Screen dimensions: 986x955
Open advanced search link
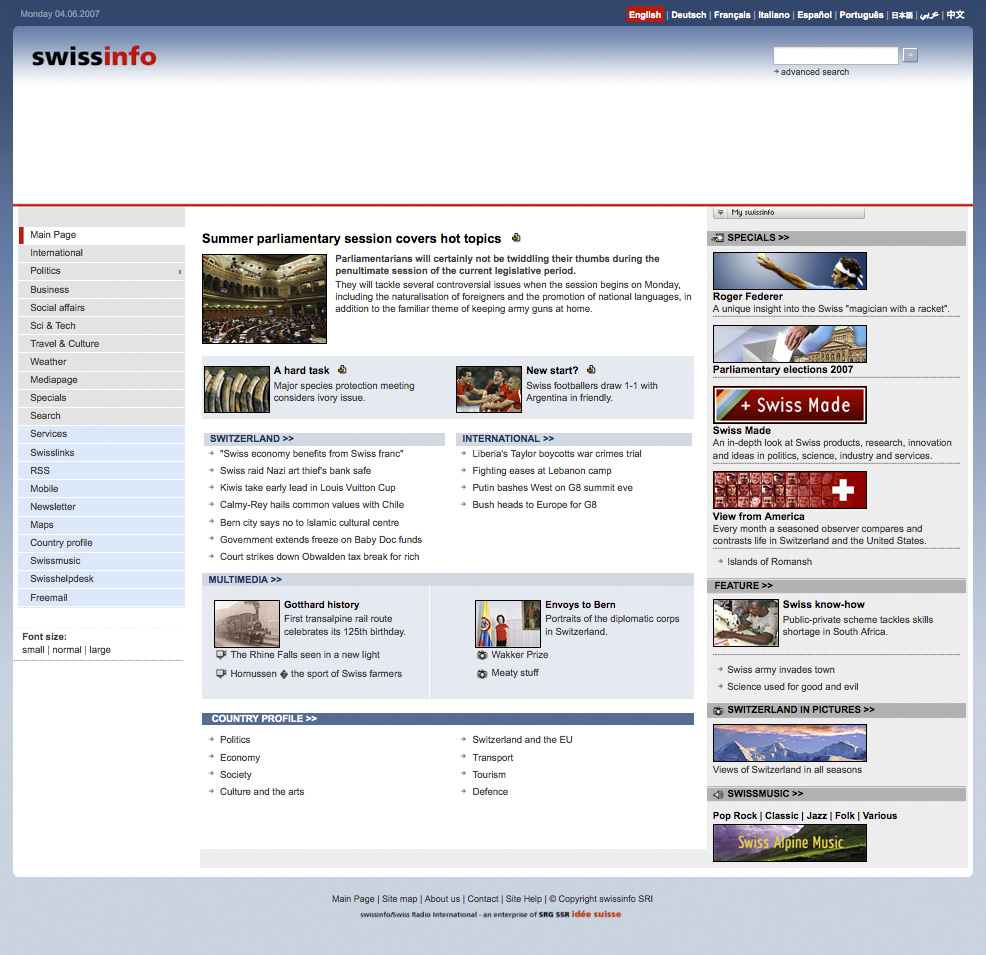[814, 72]
